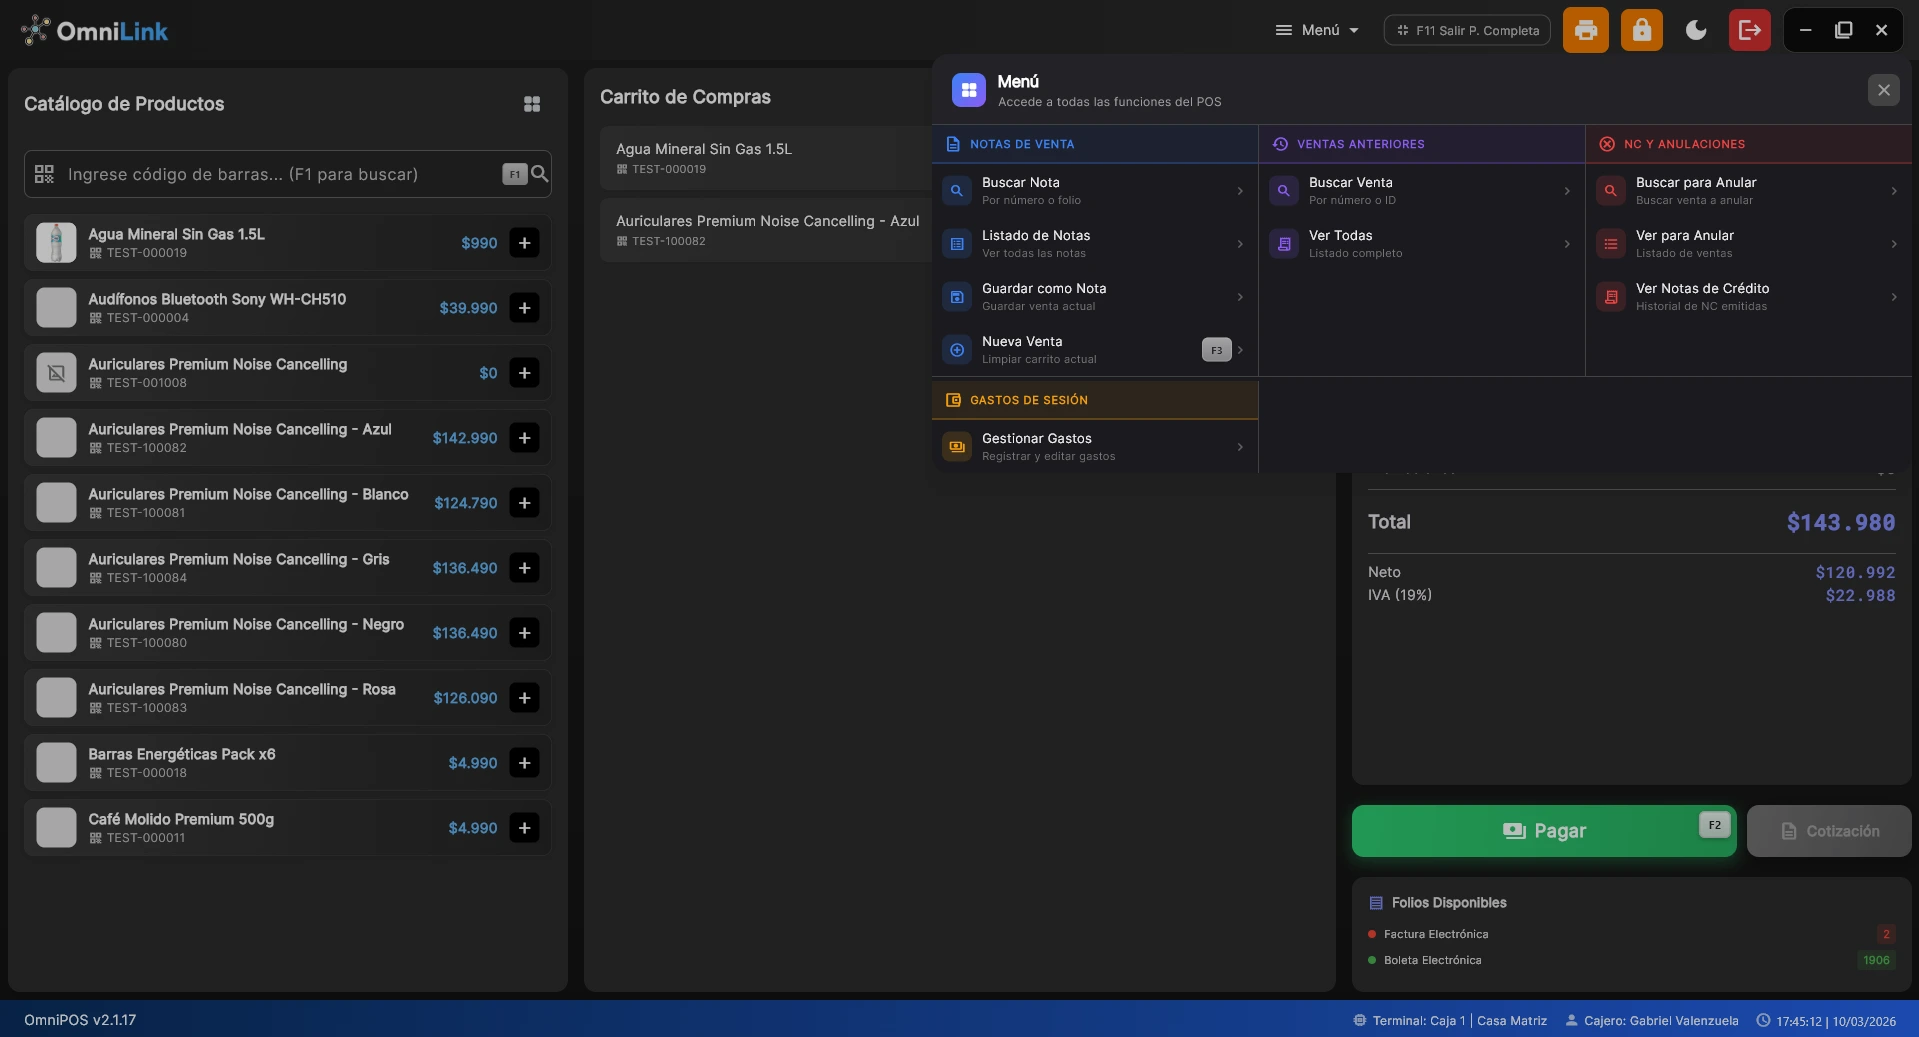Click no-image thumbnail of Auriculares TEST-001008
1919x1037 pixels.
56,373
